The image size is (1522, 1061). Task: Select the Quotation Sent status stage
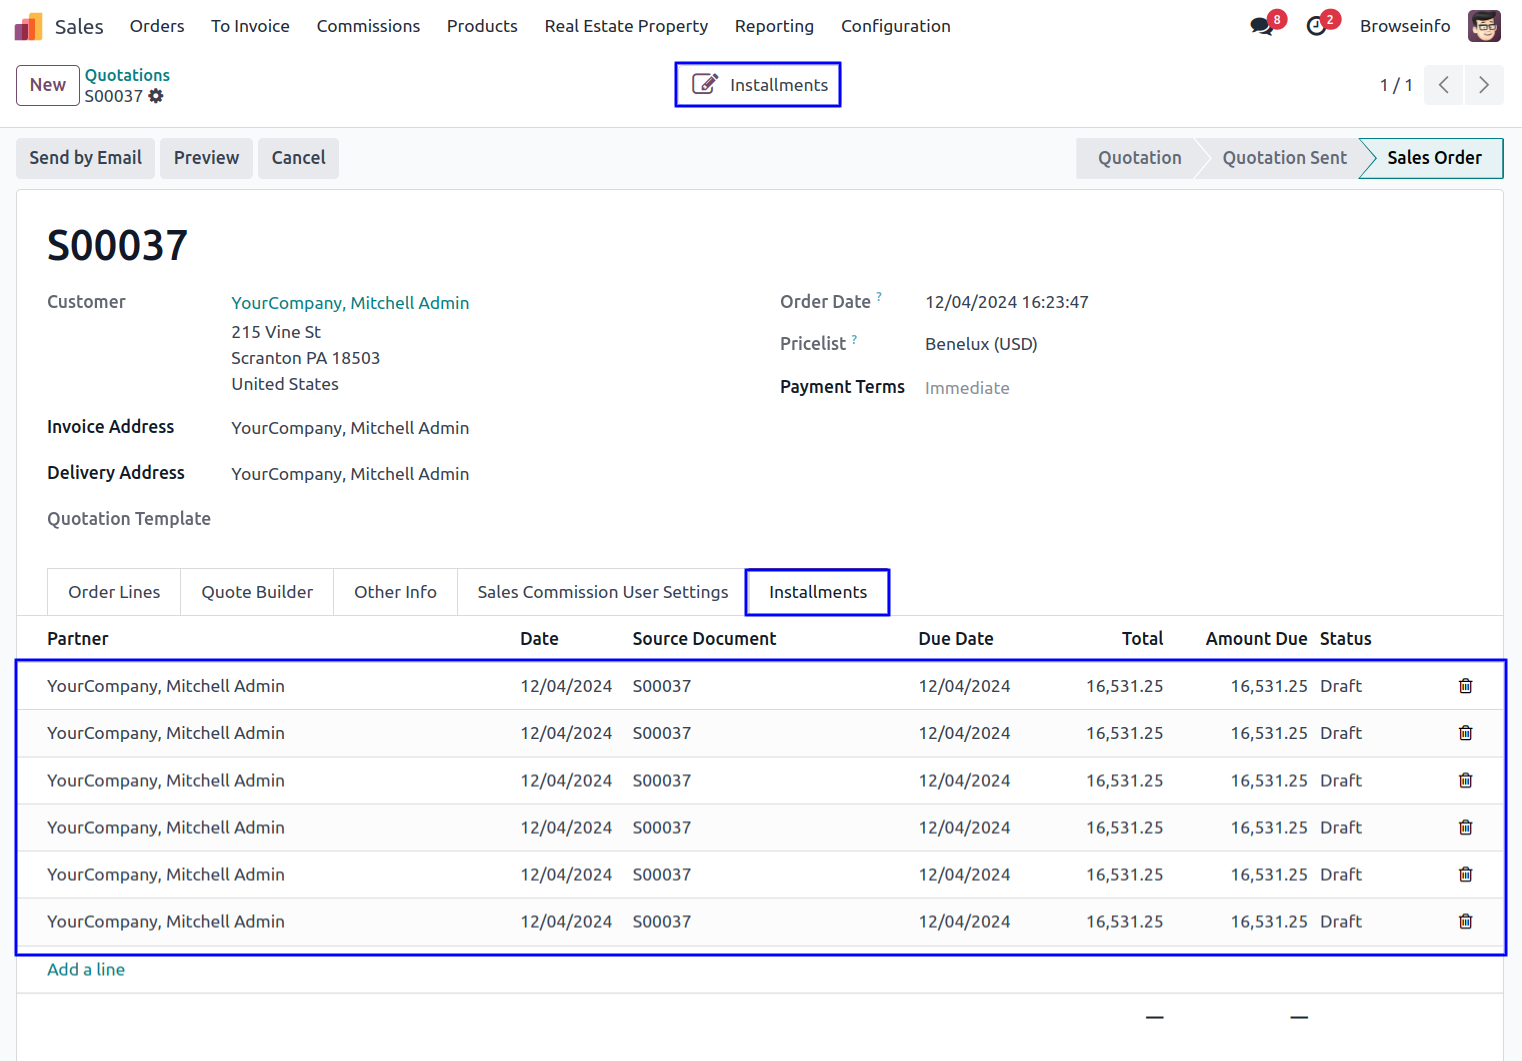point(1284,158)
